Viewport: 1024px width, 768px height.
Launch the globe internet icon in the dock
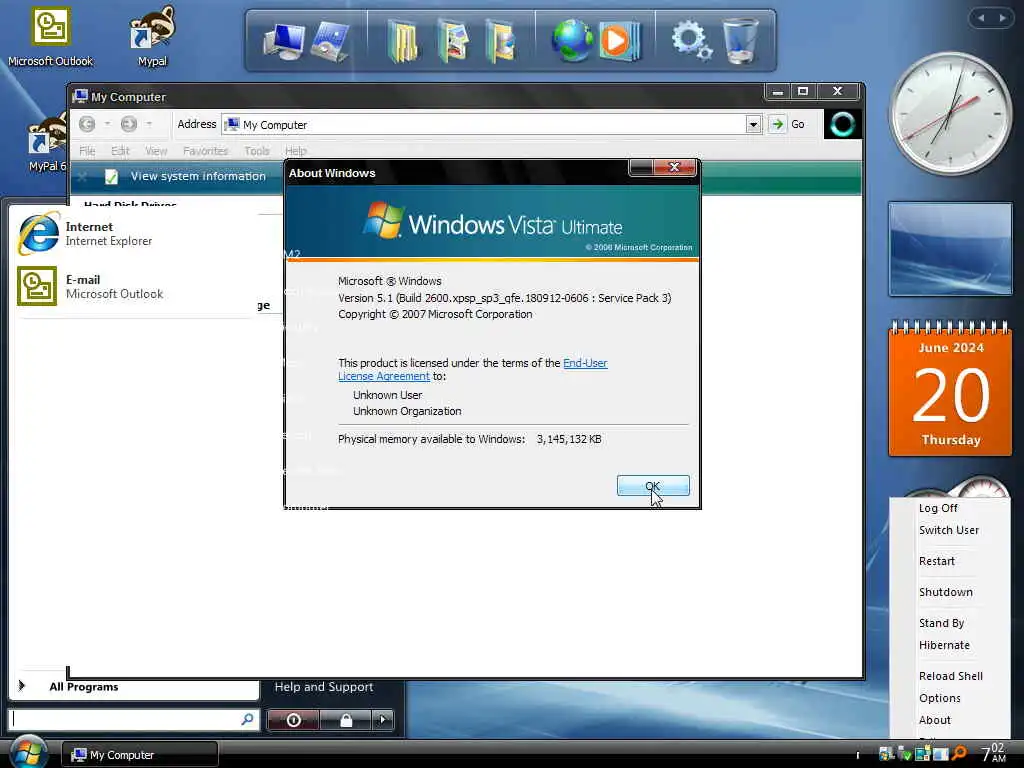click(x=572, y=40)
